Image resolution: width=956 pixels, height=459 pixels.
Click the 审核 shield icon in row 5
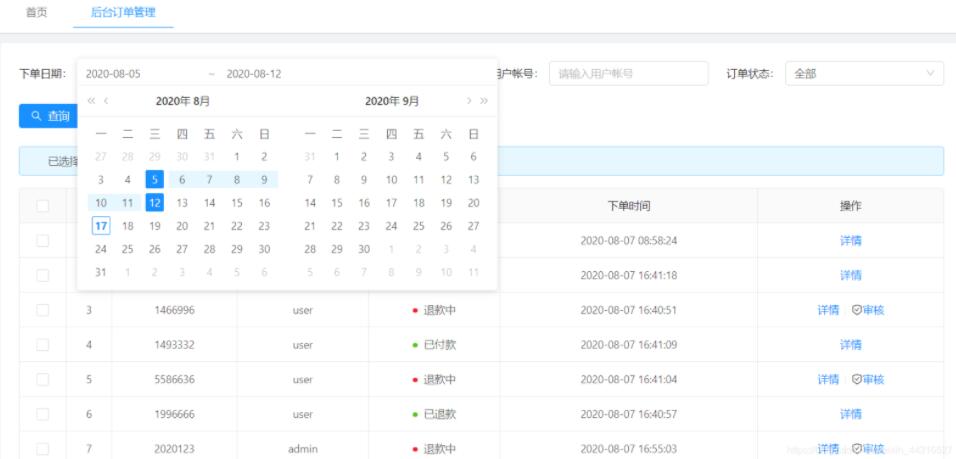[856, 380]
